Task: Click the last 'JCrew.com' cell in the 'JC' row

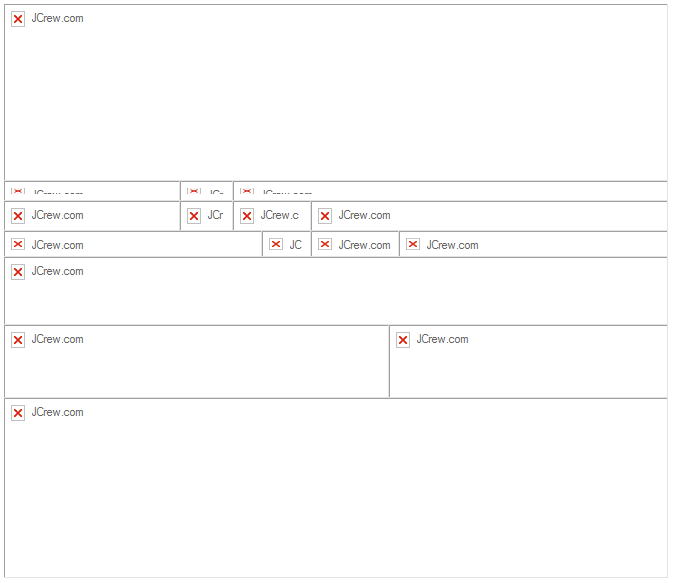Action: pos(532,245)
